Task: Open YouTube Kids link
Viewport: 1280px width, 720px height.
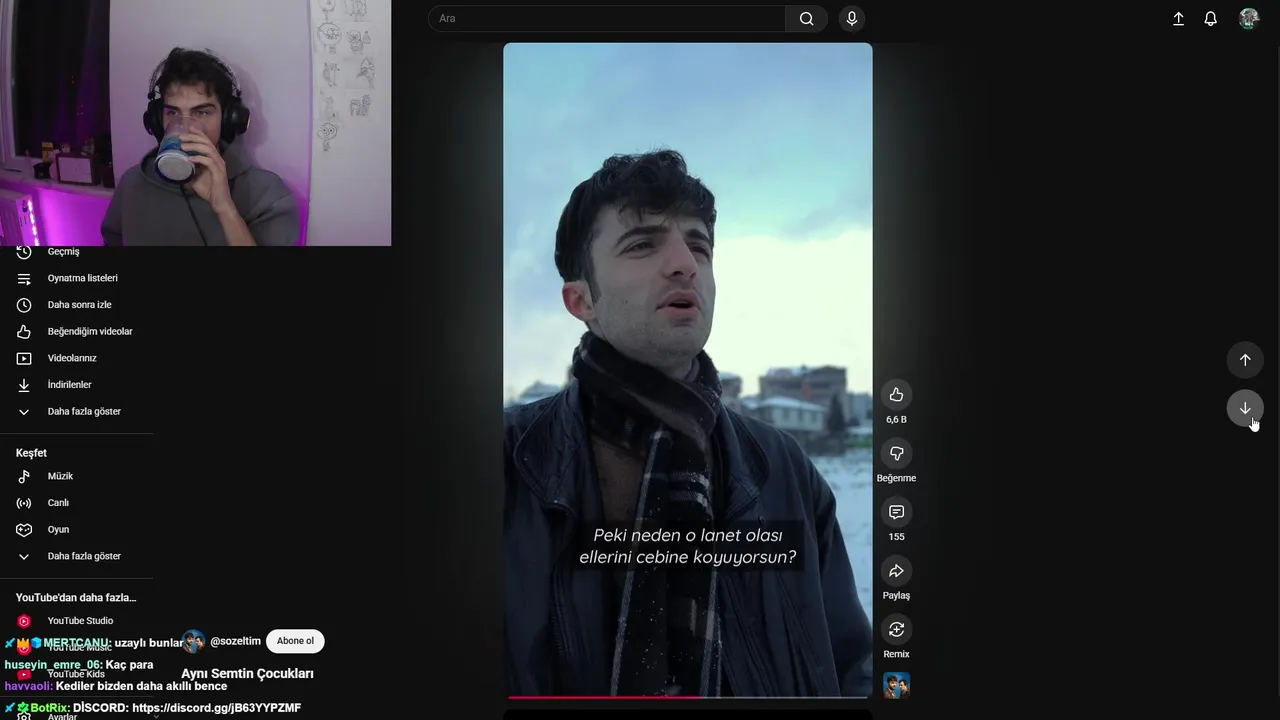Action: click(76, 674)
